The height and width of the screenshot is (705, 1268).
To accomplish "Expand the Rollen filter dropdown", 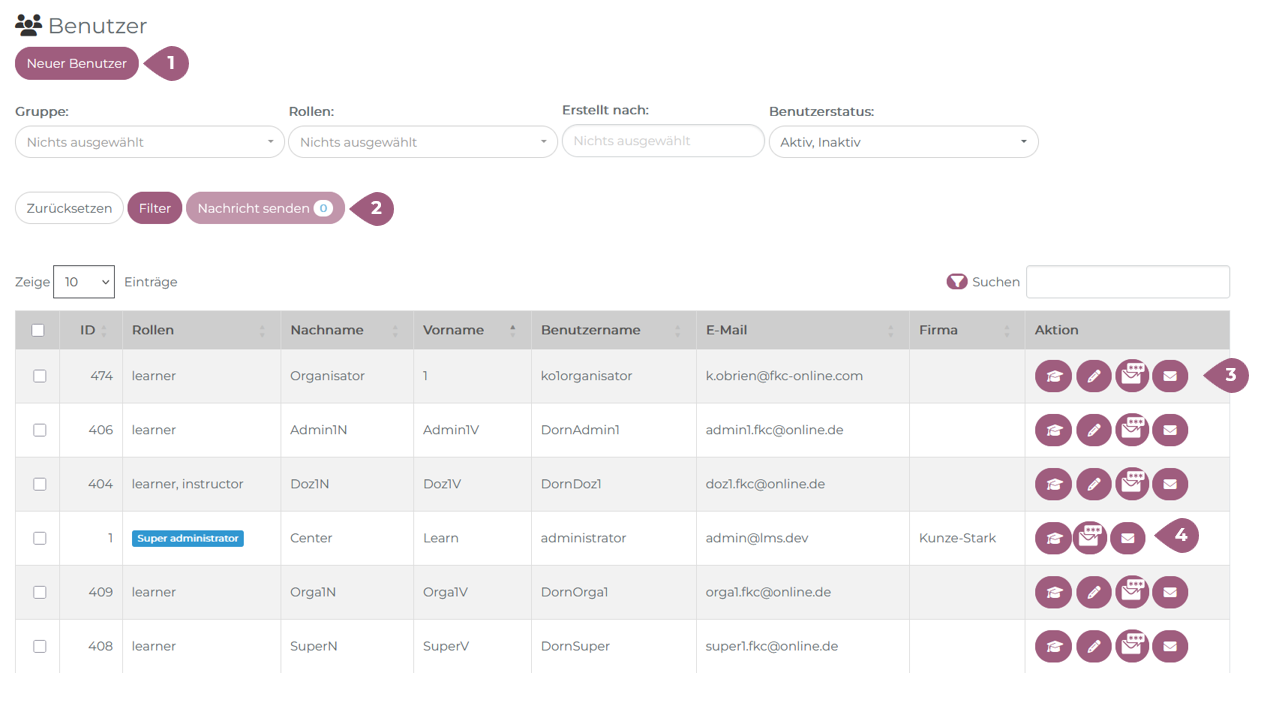I will [422, 142].
